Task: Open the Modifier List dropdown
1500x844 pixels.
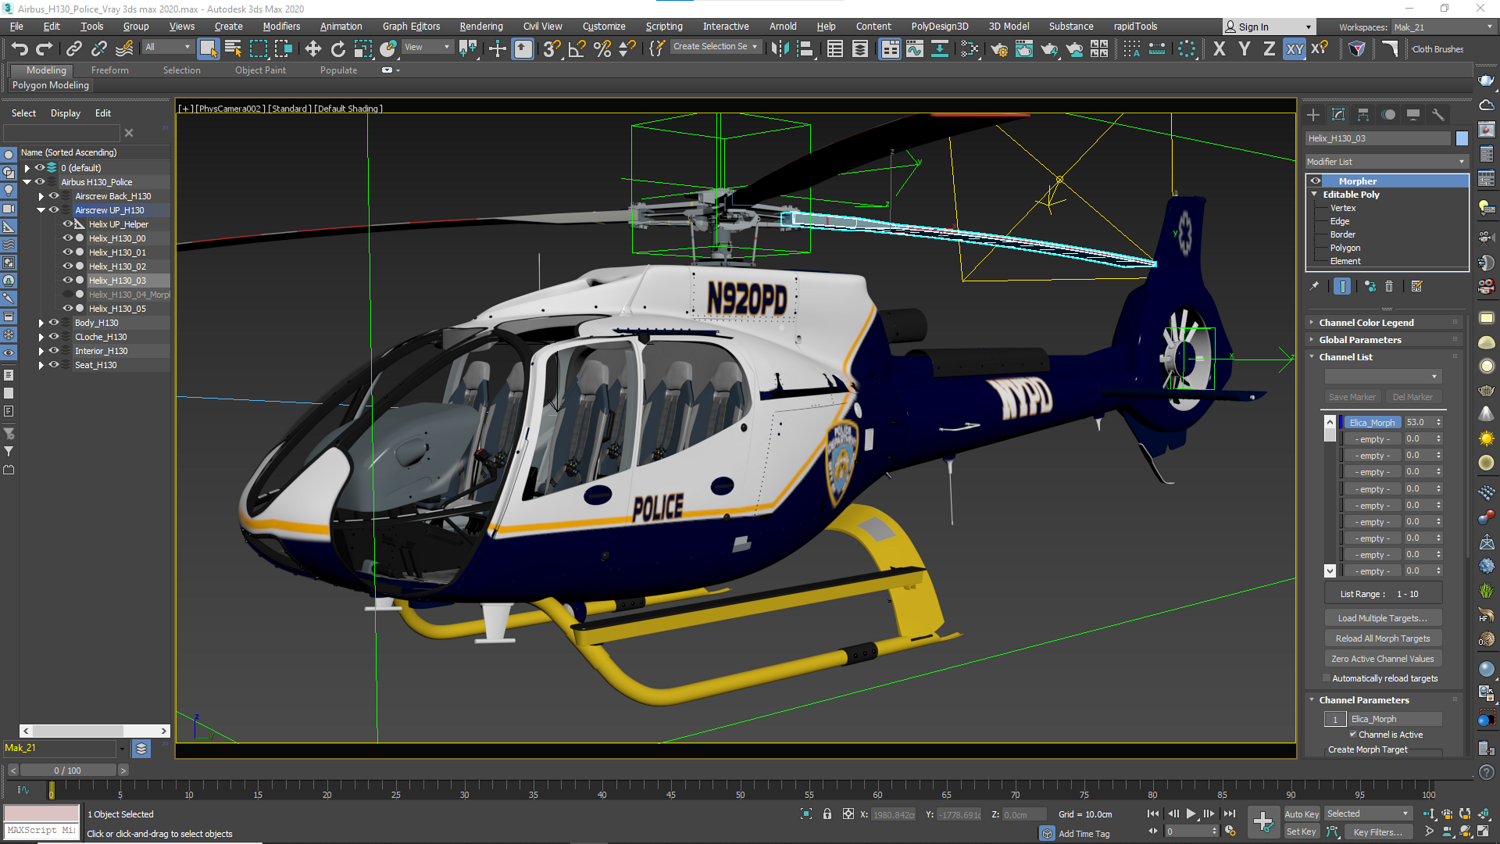Action: (x=1386, y=161)
